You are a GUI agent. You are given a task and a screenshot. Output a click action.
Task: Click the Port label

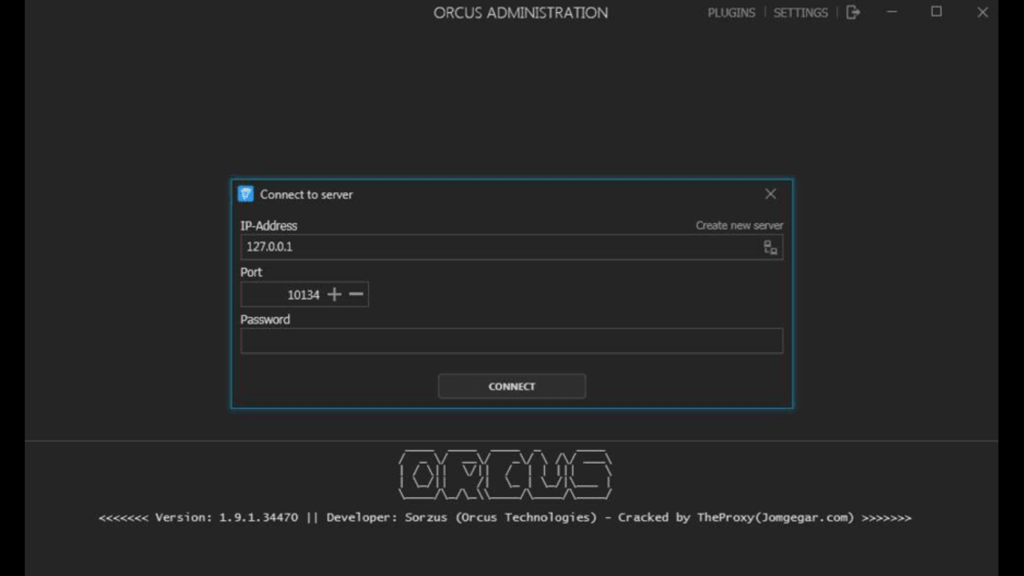(251, 272)
